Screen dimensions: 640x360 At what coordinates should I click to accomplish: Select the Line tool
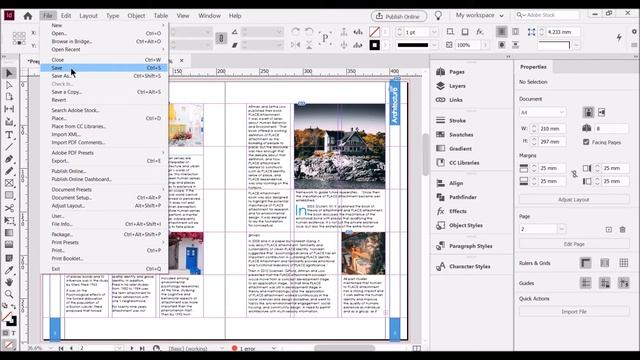pos(9,147)
